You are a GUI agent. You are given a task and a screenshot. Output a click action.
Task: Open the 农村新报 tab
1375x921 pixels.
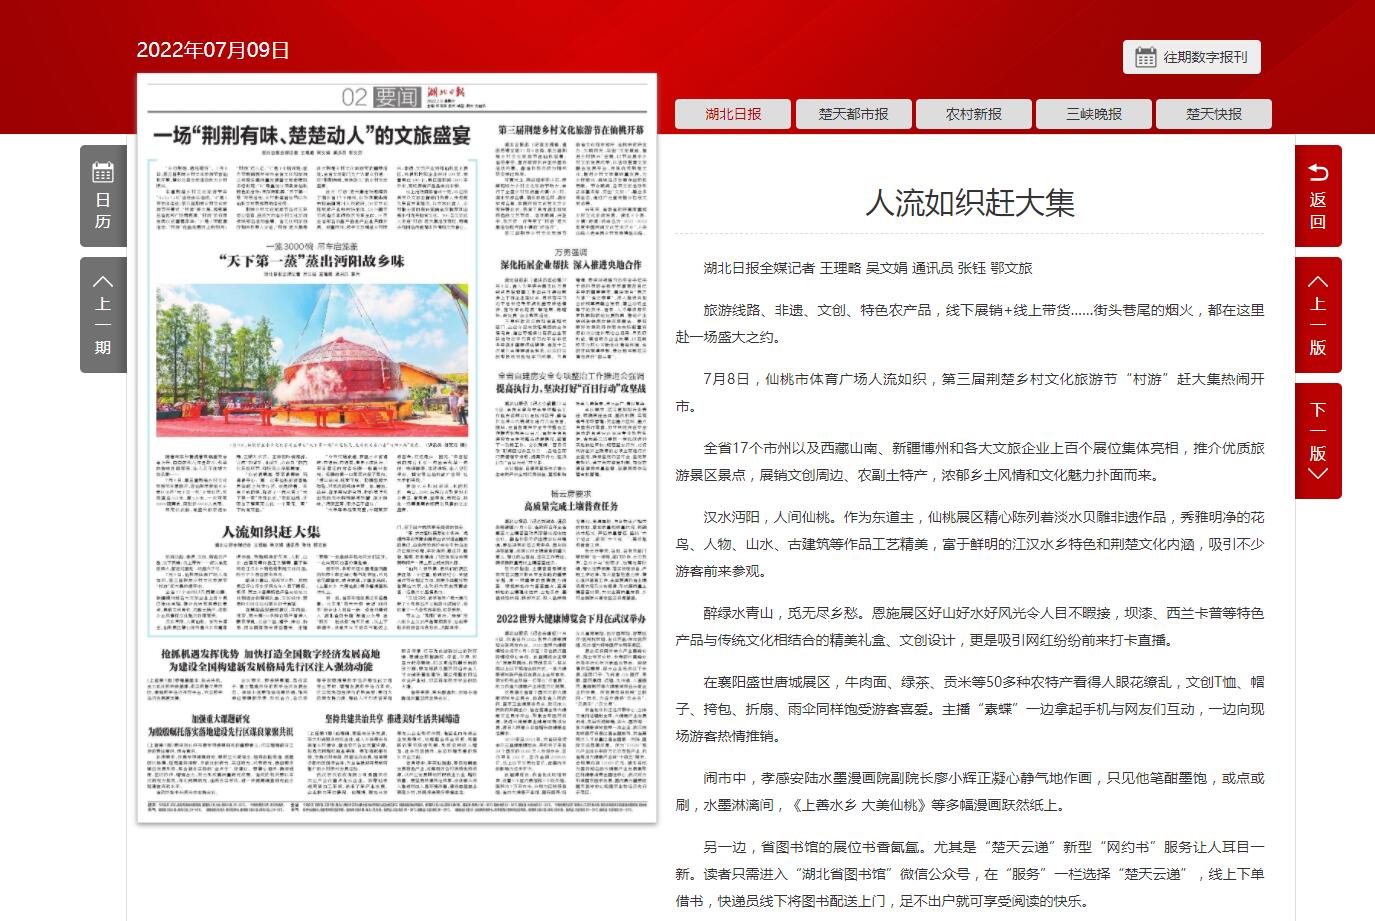(973, 114)
